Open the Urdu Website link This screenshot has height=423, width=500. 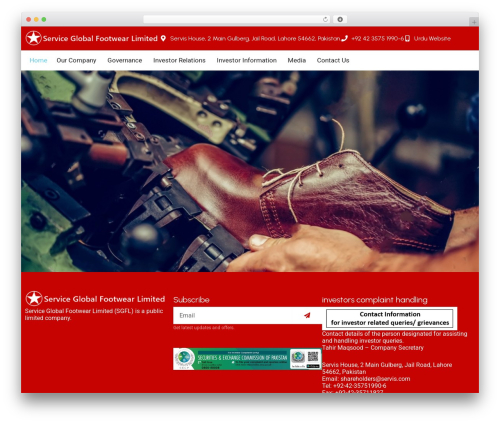(x=432, y=39)
